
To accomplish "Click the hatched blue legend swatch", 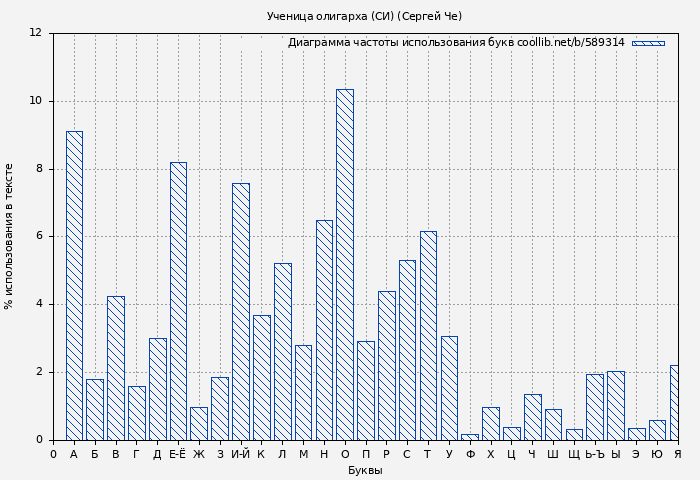I will [x=647, y=43].
